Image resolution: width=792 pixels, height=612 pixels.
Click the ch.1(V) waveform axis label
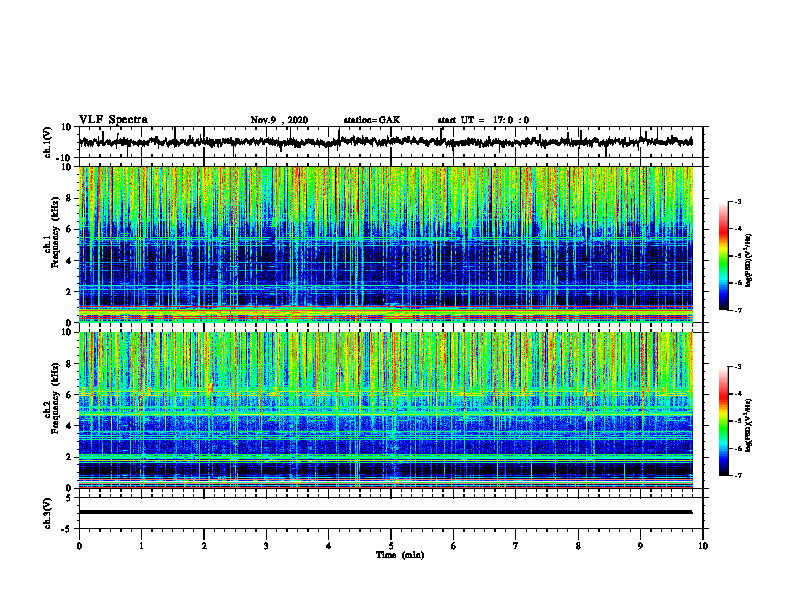pyautogui.click(x=48, y=142)
